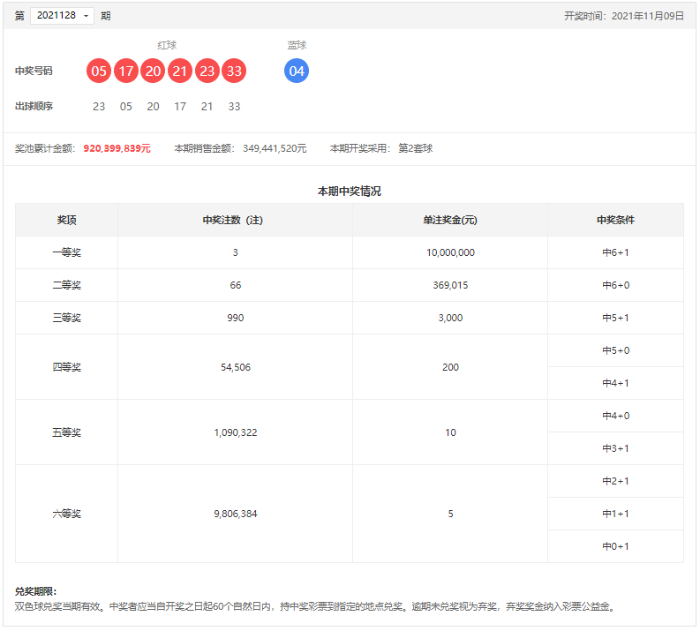Click the red ball numbered 23
The image size is (700, 631).
coord(206,71)
